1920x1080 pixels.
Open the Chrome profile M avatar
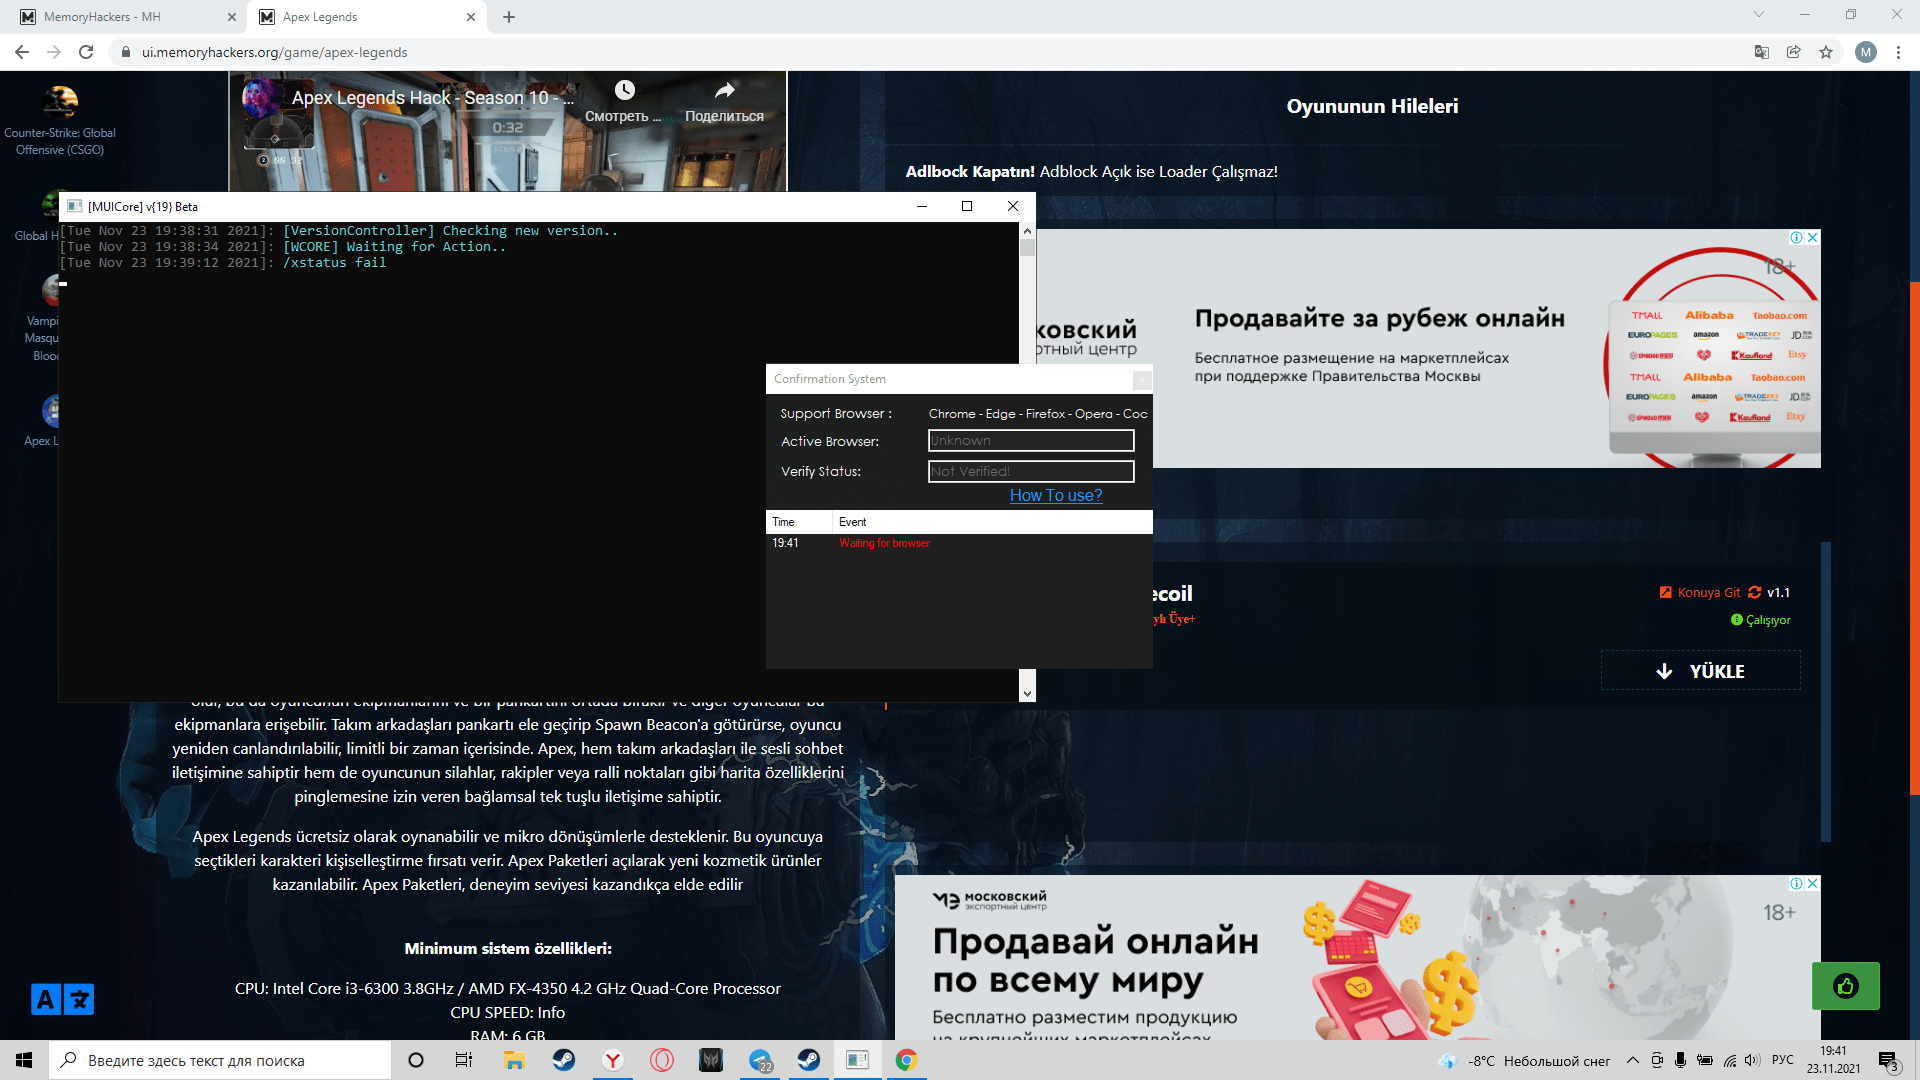point(1866,52)
